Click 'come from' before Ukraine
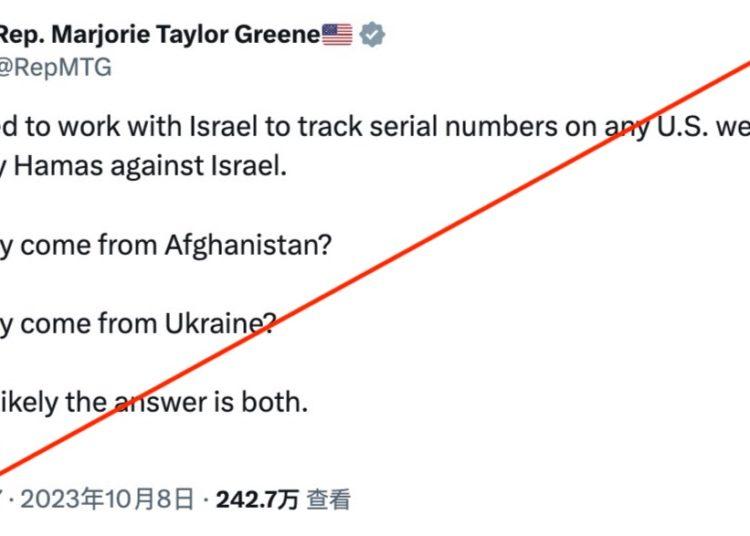This screenshot has height=536, width=750. (x=88, y=324)
